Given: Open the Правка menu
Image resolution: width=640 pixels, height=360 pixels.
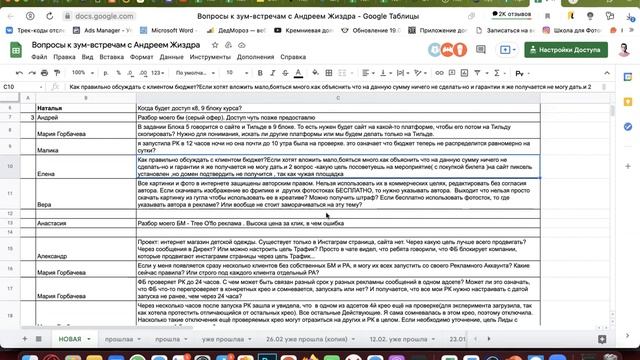Looking at the screenshot, I should 64,57.
